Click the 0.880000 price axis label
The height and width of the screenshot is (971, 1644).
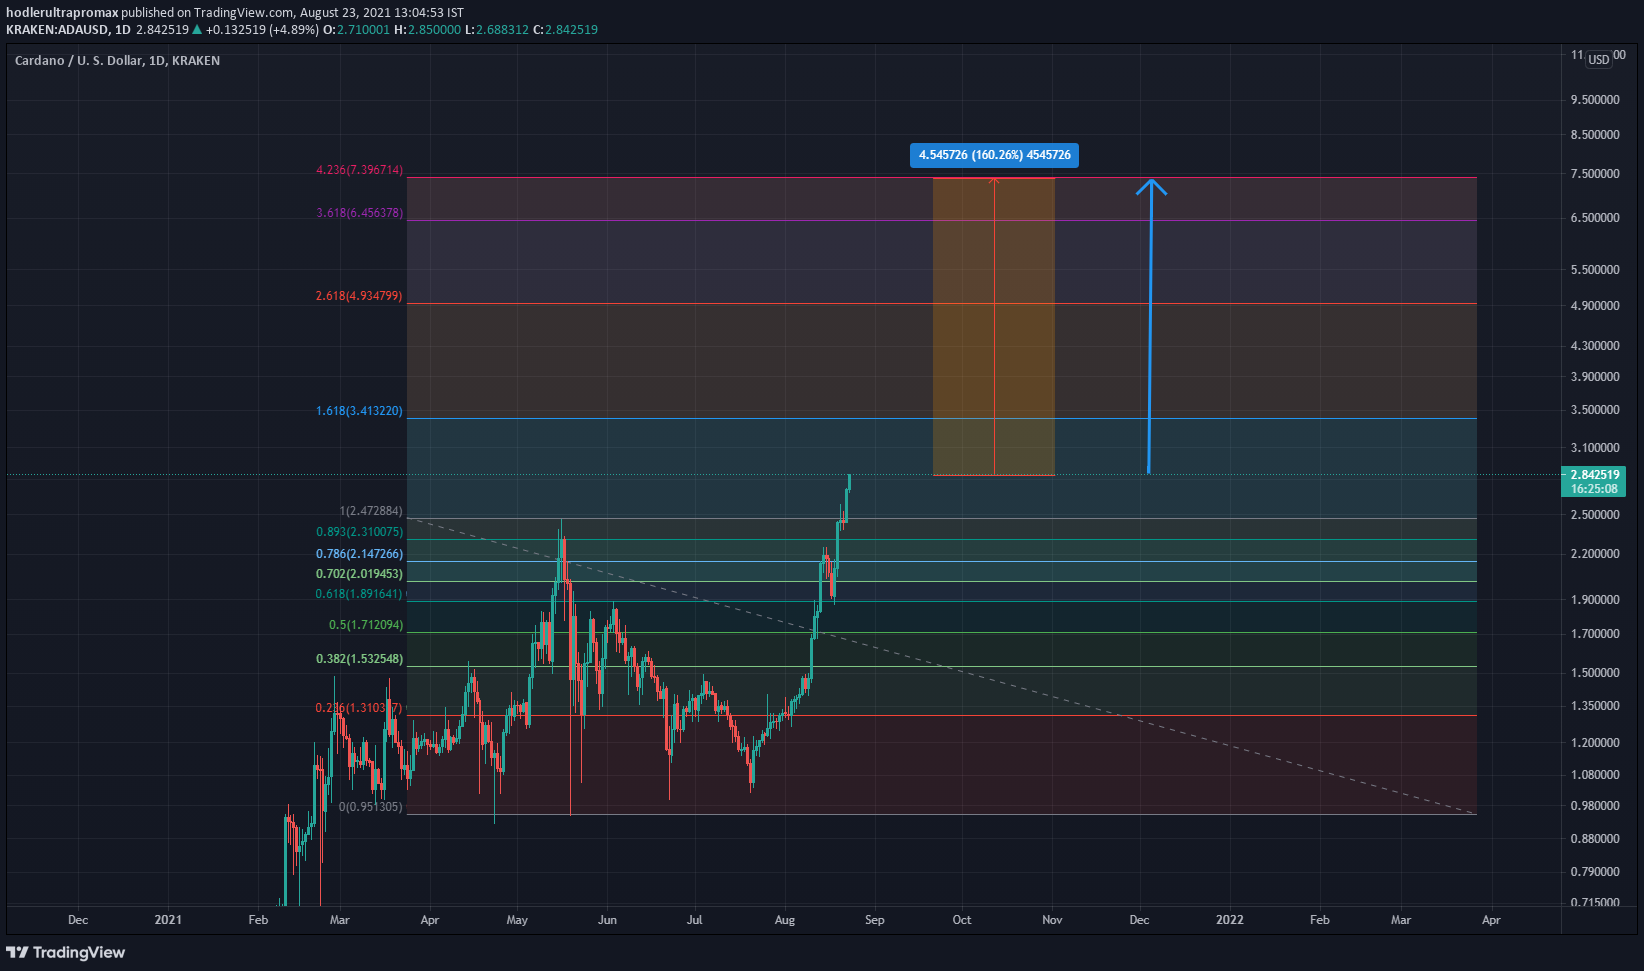[x=1595, y=839]
